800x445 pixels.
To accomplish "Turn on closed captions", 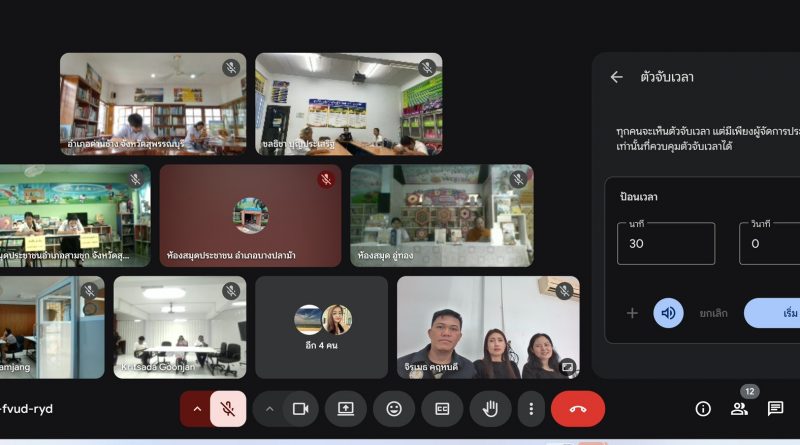I will pos(442,408).
